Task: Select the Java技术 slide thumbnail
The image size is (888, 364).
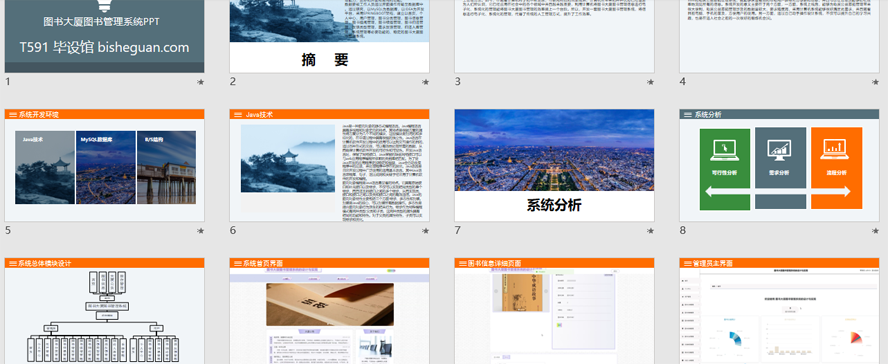Action: pyautogui.click(x=329, y=165)
